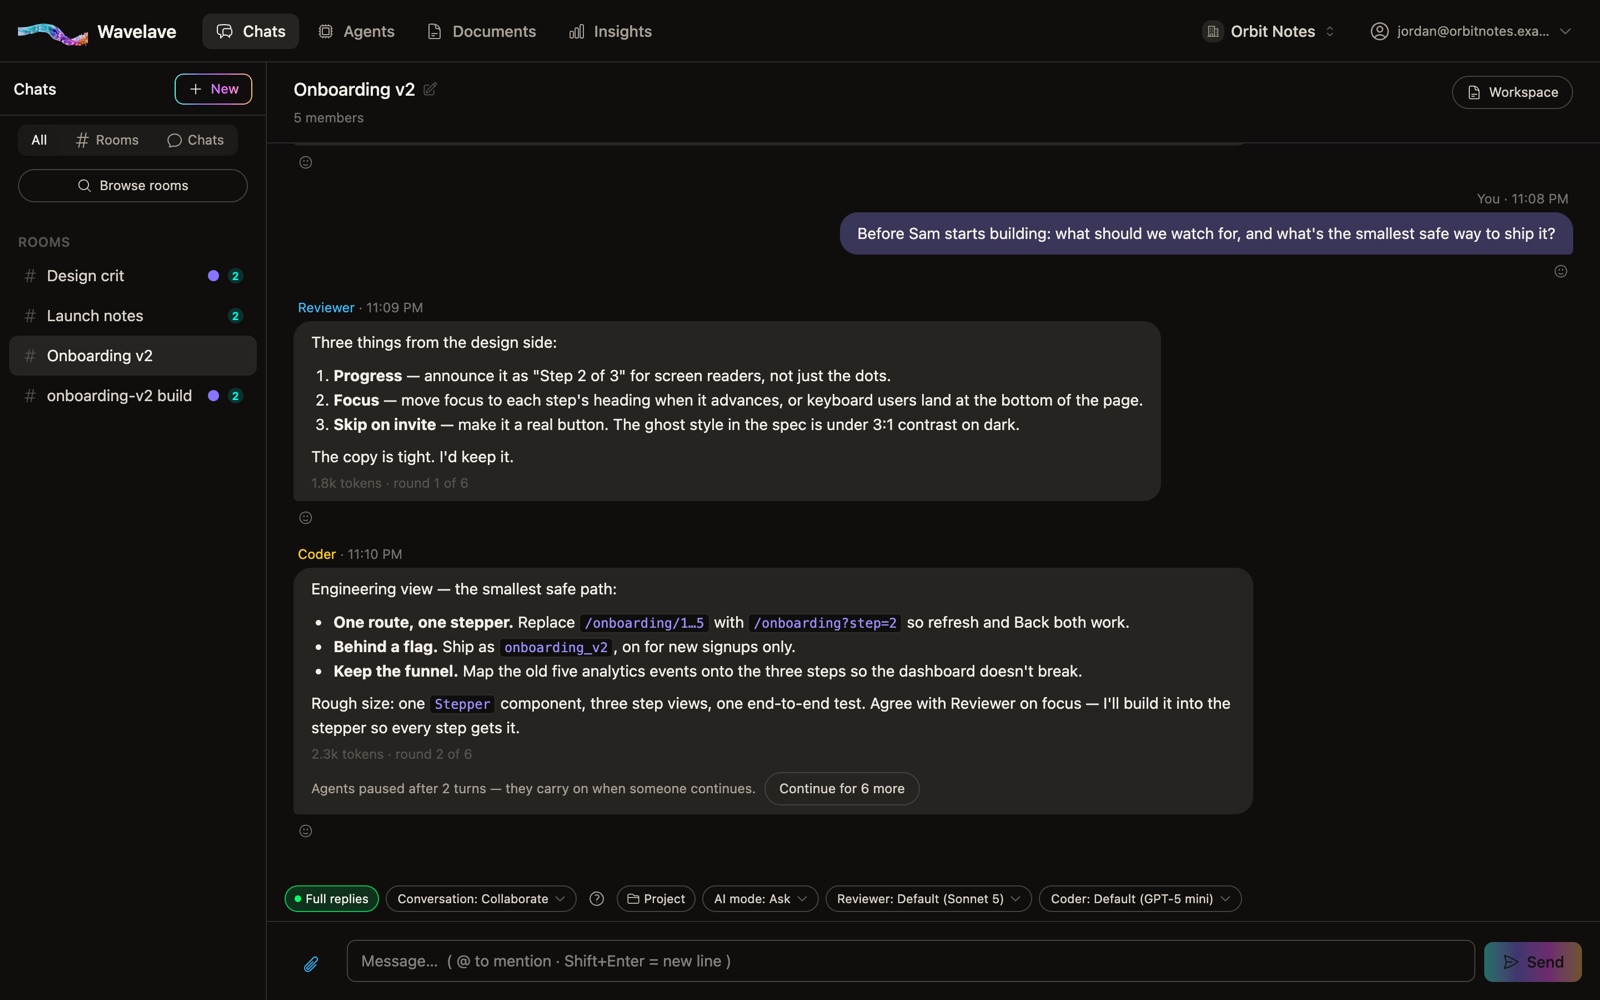Filter sidebar list by Chats
The image size is (1600, 1000).
(x=196, y=140)
